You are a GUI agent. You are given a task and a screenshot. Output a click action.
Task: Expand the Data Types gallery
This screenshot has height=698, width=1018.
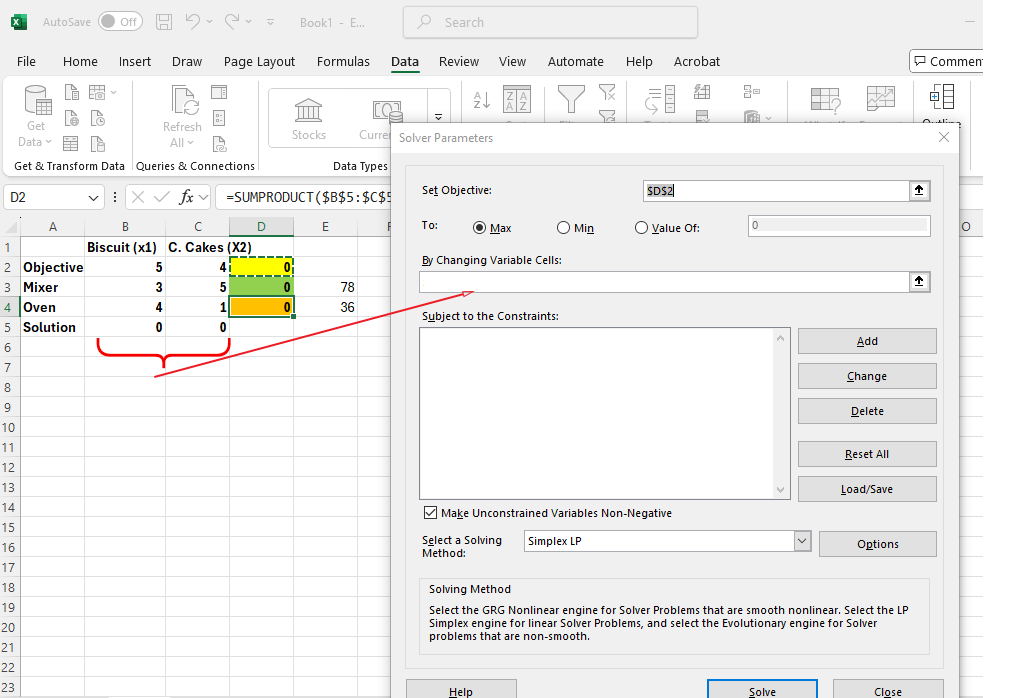[x=438, y=118]
